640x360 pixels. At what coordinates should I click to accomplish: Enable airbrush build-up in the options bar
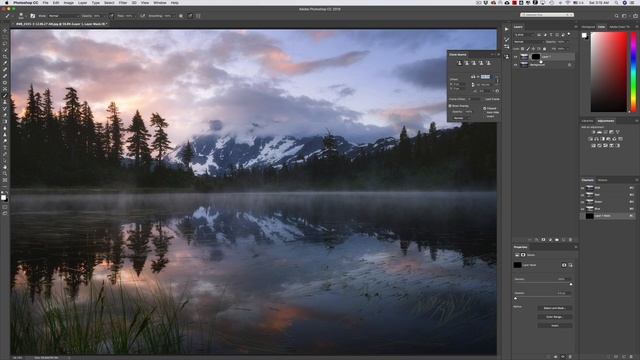(x=142, y=16)
